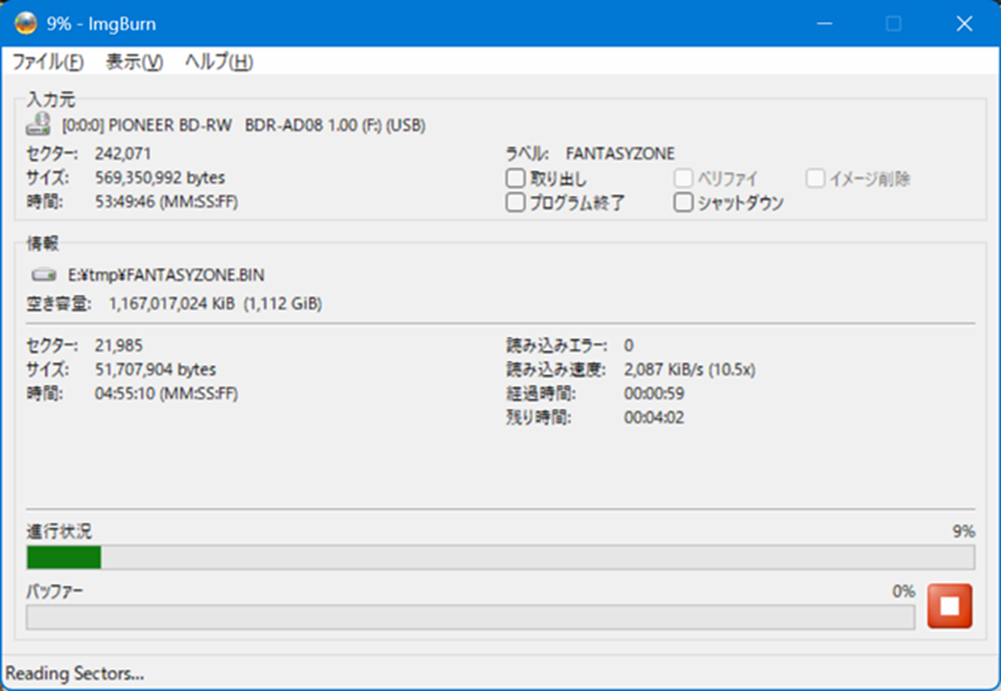
Task: Click the バッファー buffer bar
Action: (470, 617)
